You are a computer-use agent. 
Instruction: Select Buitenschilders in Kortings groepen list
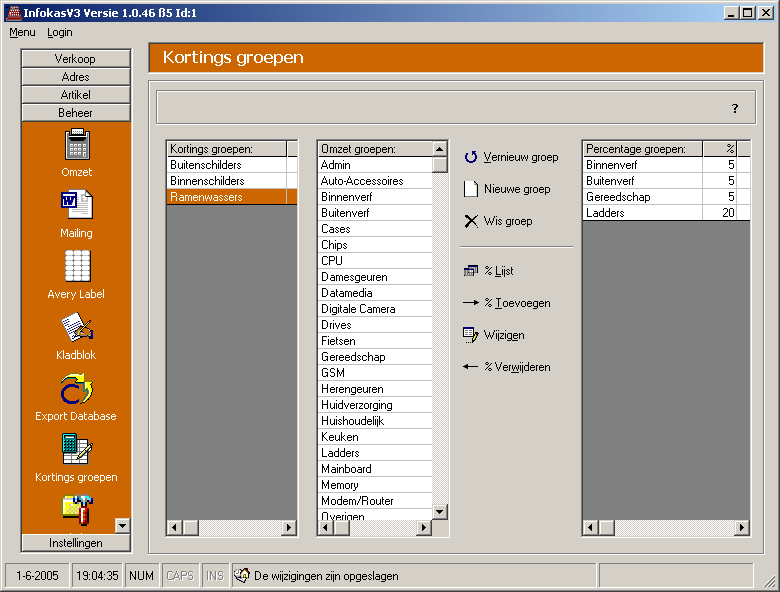(x=206, y=165)
